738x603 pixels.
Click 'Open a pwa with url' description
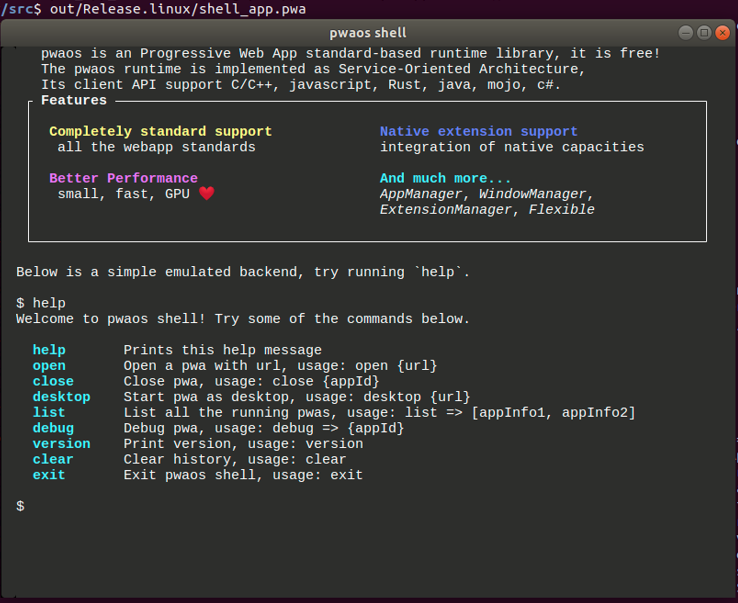tap(280, 366)
